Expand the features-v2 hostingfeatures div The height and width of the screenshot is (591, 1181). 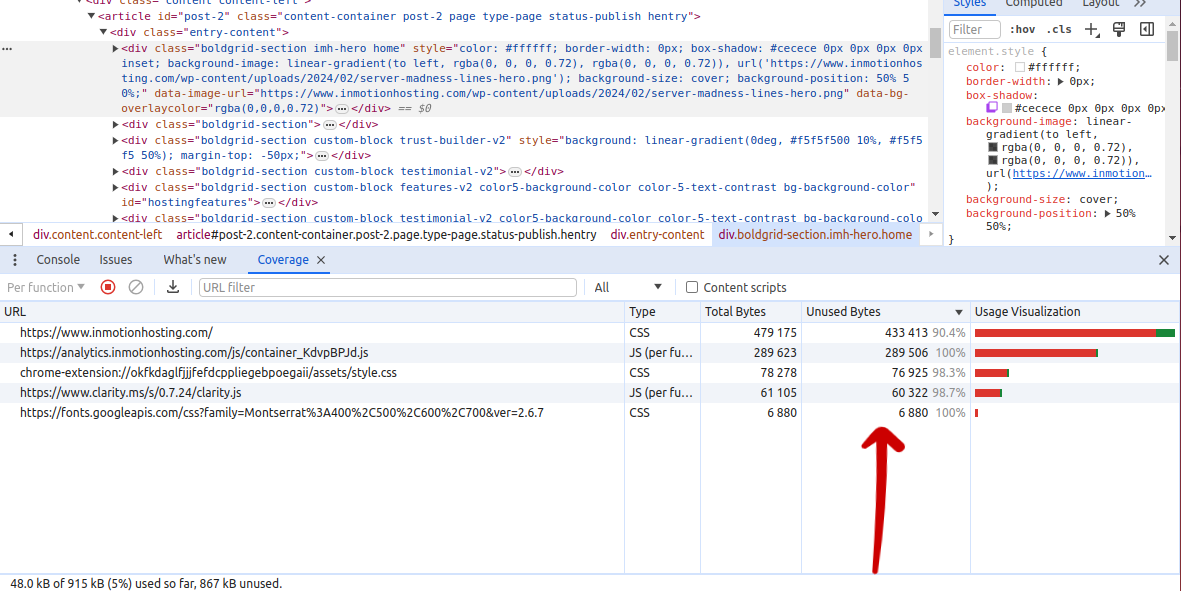tap(115, 187)
